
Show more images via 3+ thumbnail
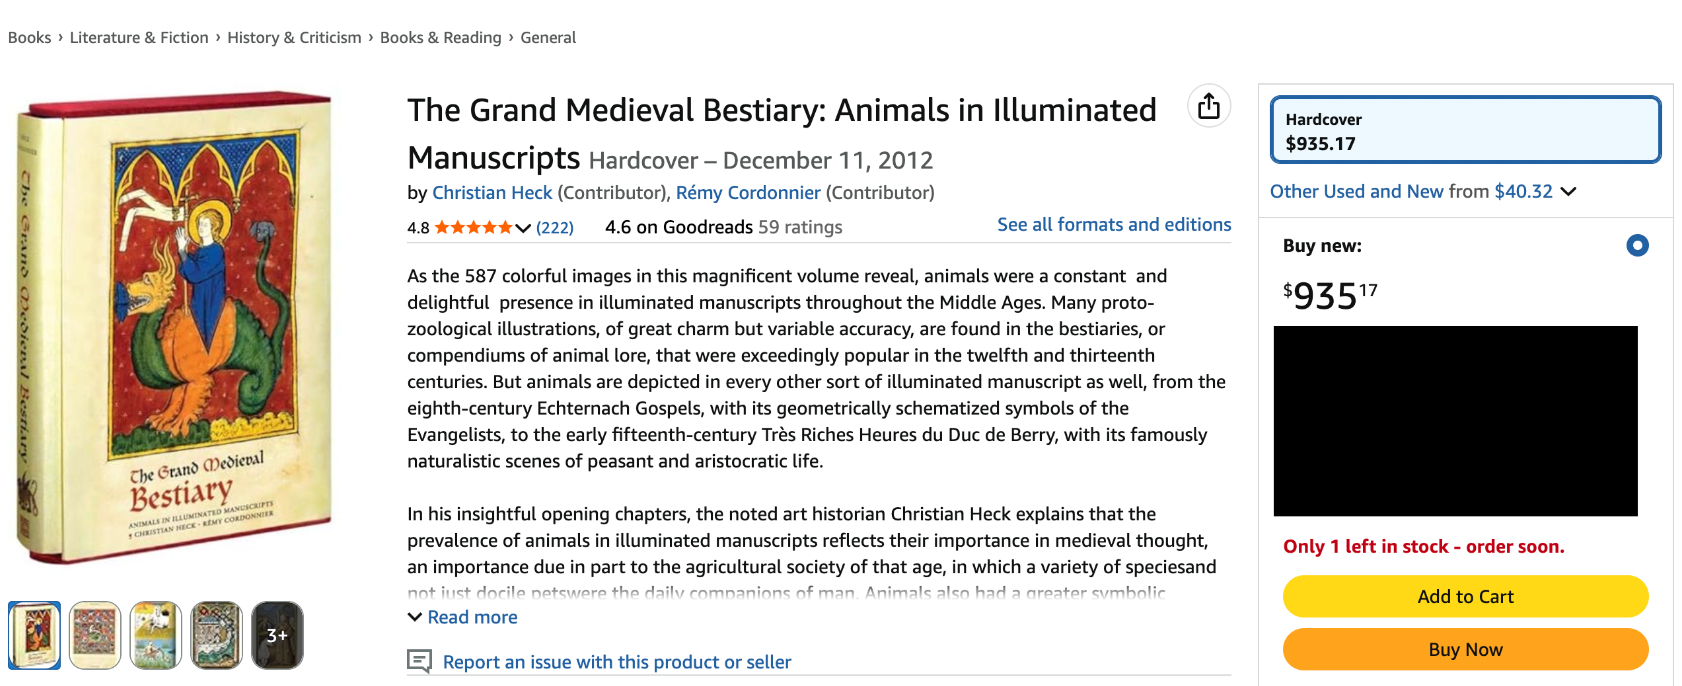click(x=277, y=635)
